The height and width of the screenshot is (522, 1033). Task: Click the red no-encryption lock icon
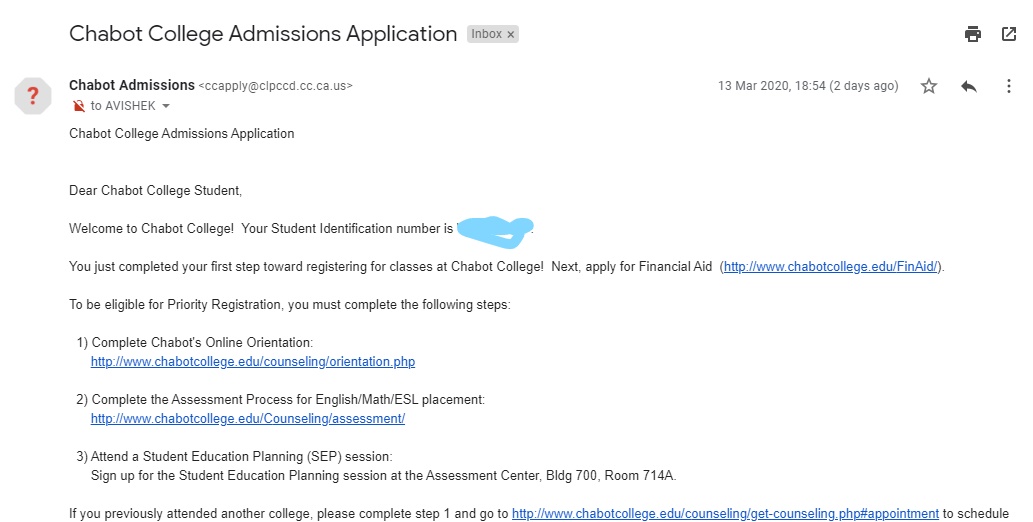pyautogui.click(x=79, y=106)
